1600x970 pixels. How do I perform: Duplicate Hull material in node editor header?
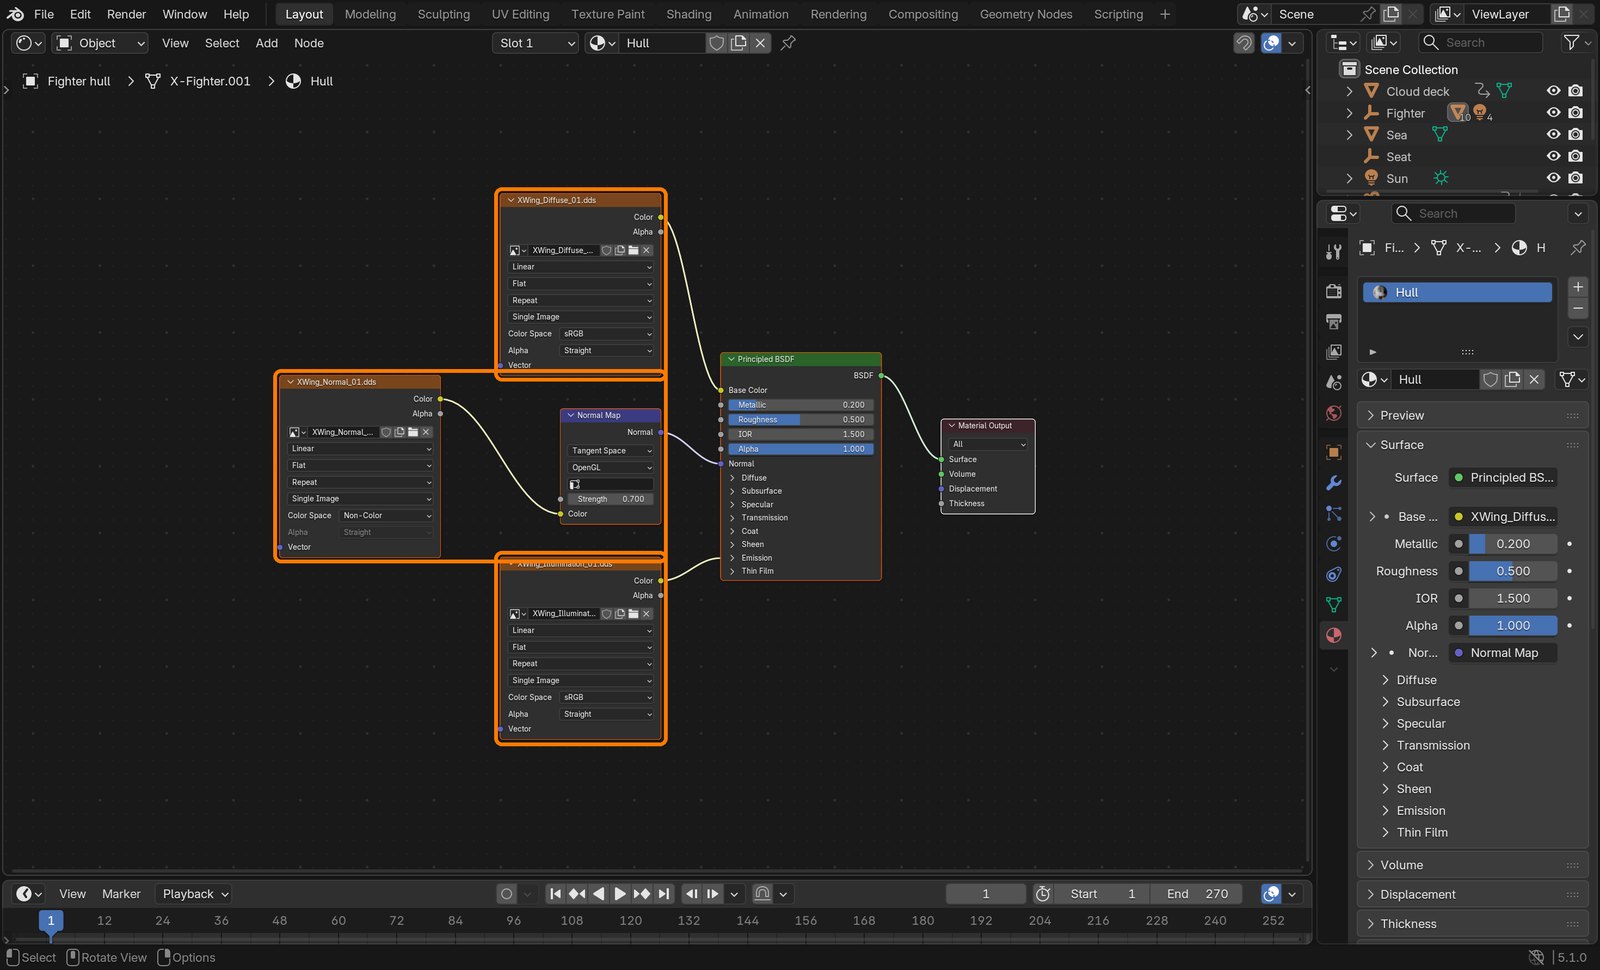[x=738, y=43]
